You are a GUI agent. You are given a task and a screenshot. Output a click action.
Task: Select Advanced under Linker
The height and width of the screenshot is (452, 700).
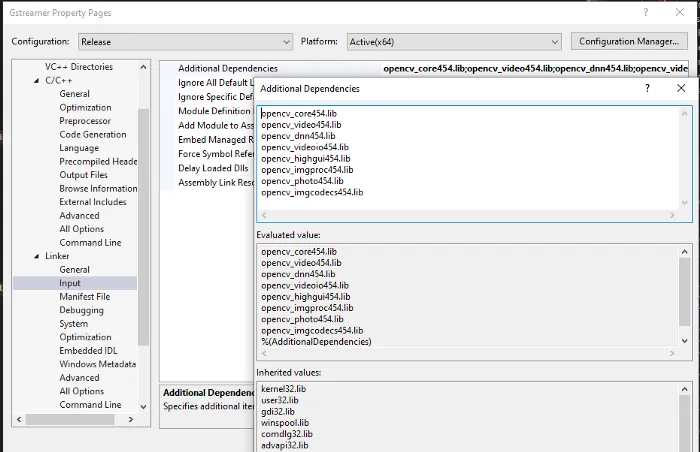coord(79,377)
